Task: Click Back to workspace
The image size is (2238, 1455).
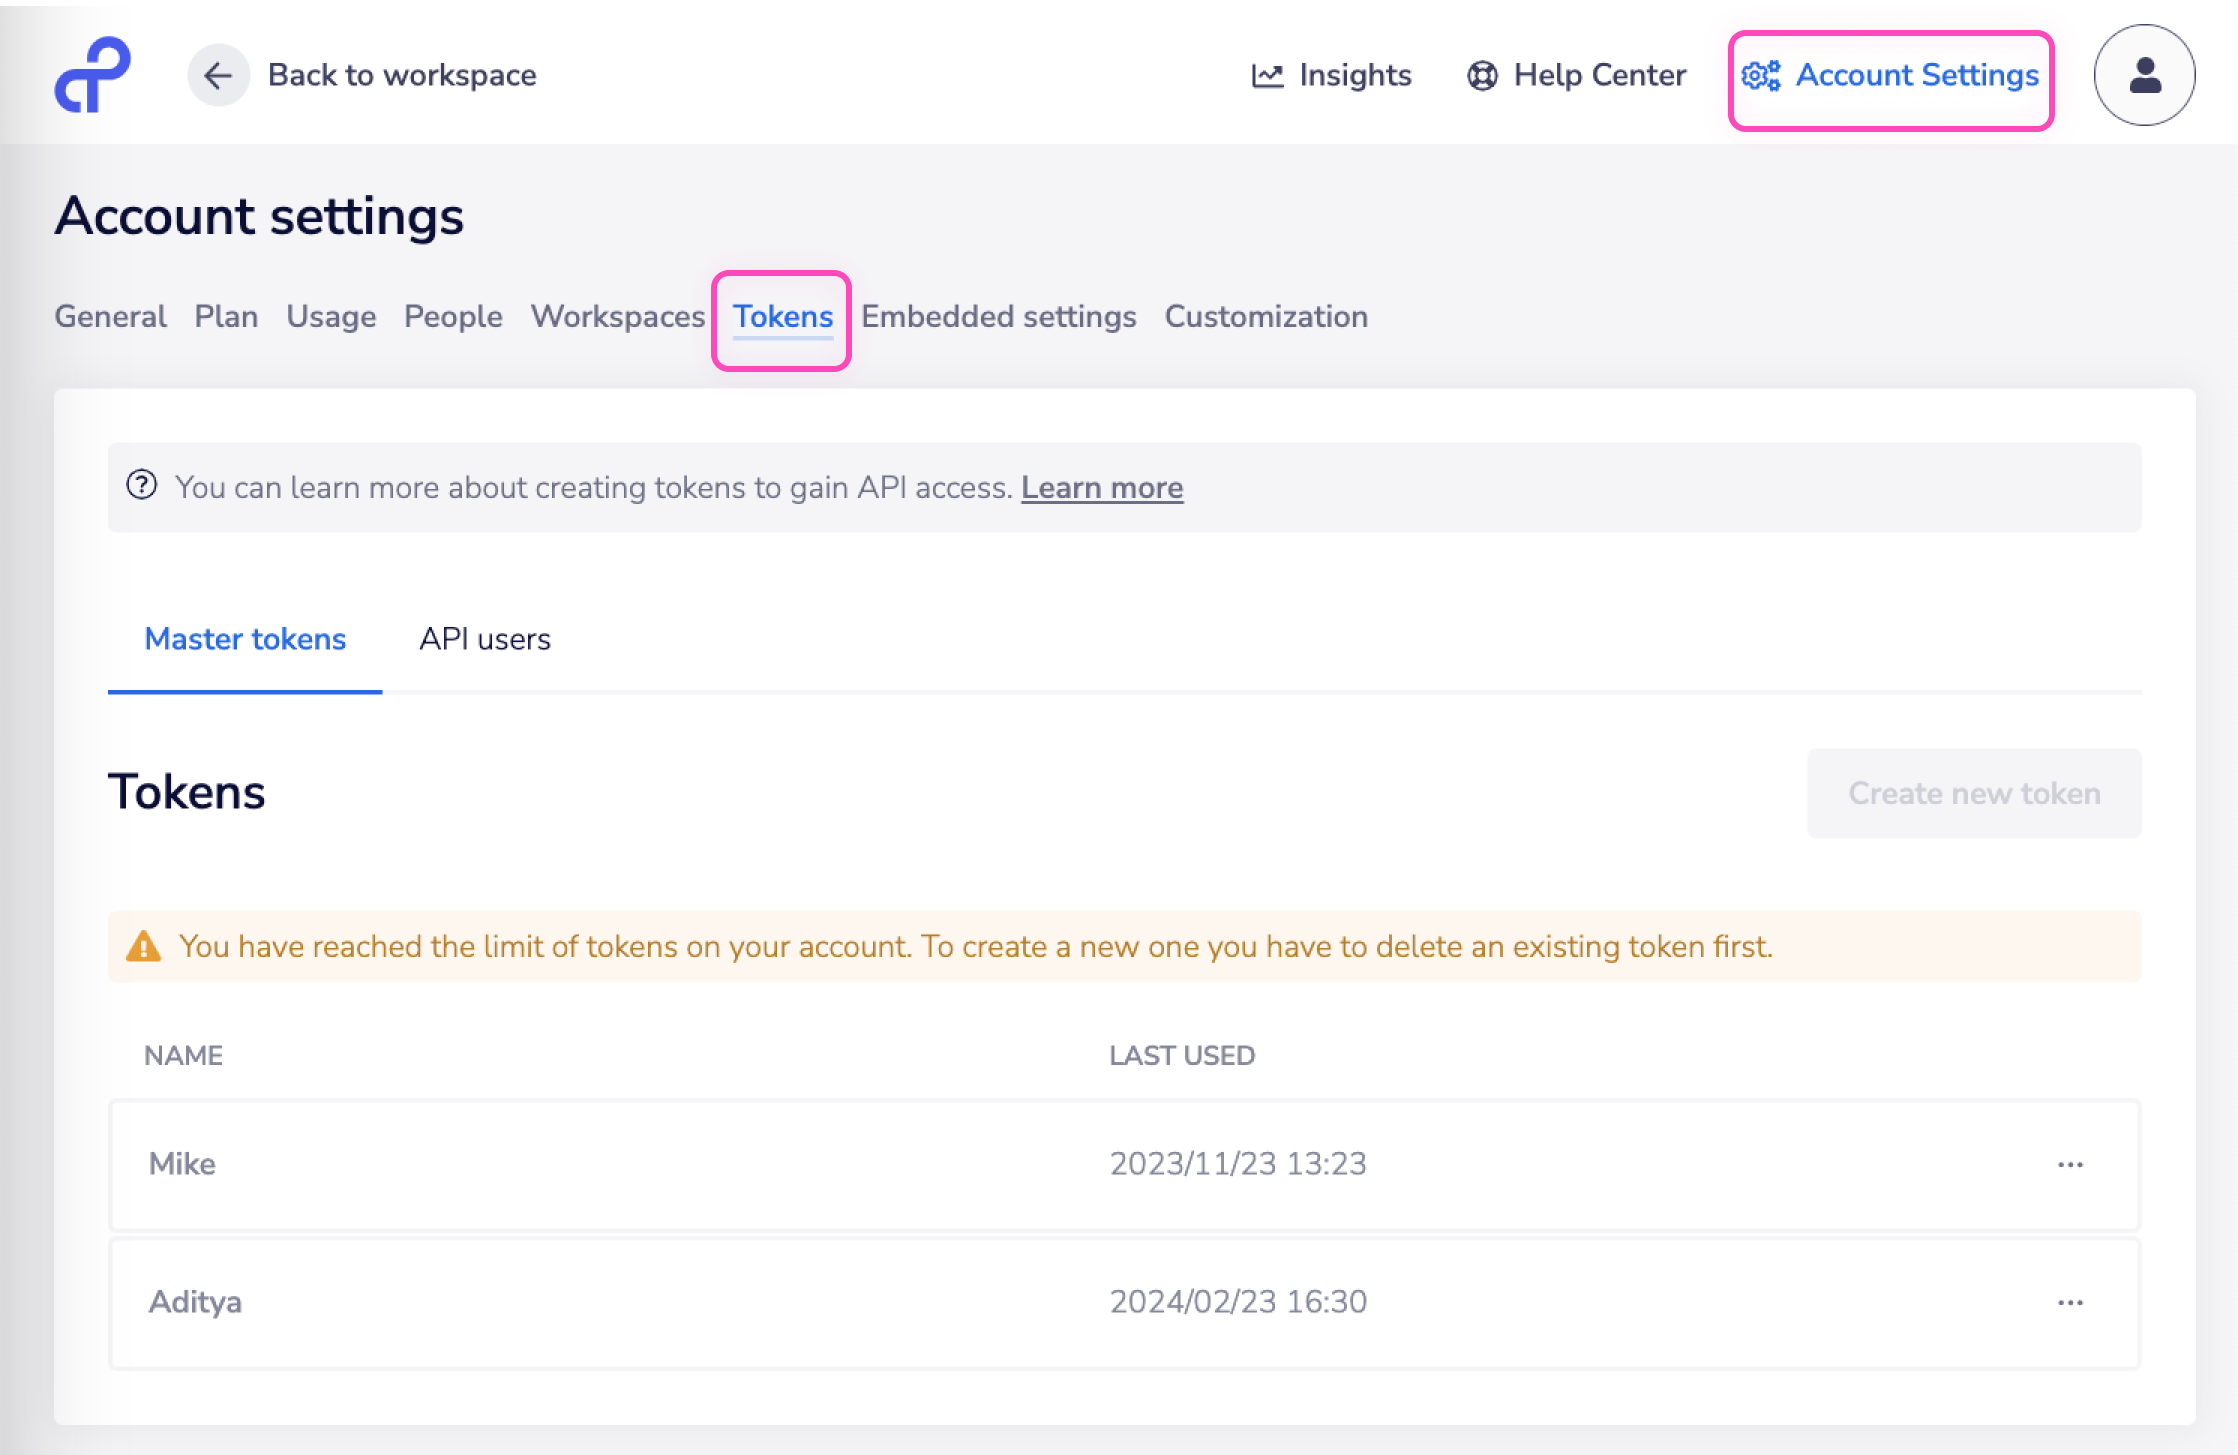Action: coord(401,74)
